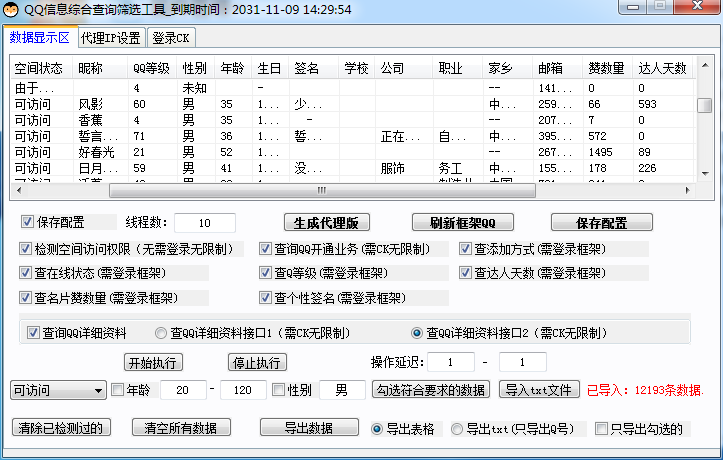Toggle 查询QQ开通业务 checkbox
Image resolution: width=723 pixels, height=460 pixels.
265,249
